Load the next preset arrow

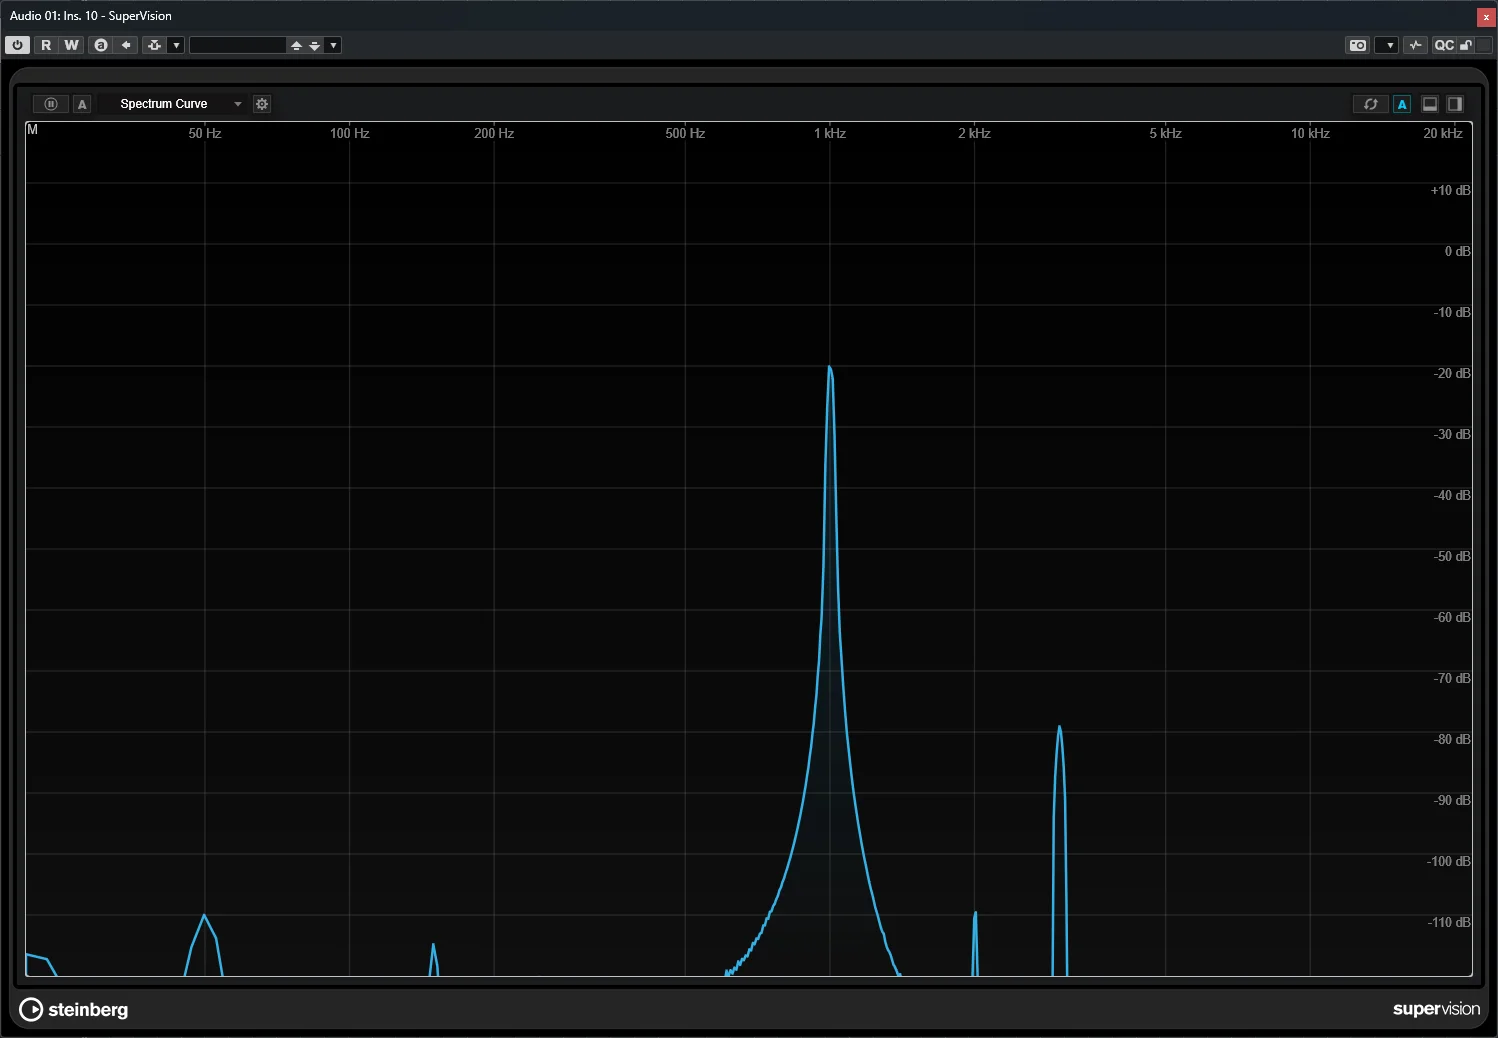coord(315,45)
